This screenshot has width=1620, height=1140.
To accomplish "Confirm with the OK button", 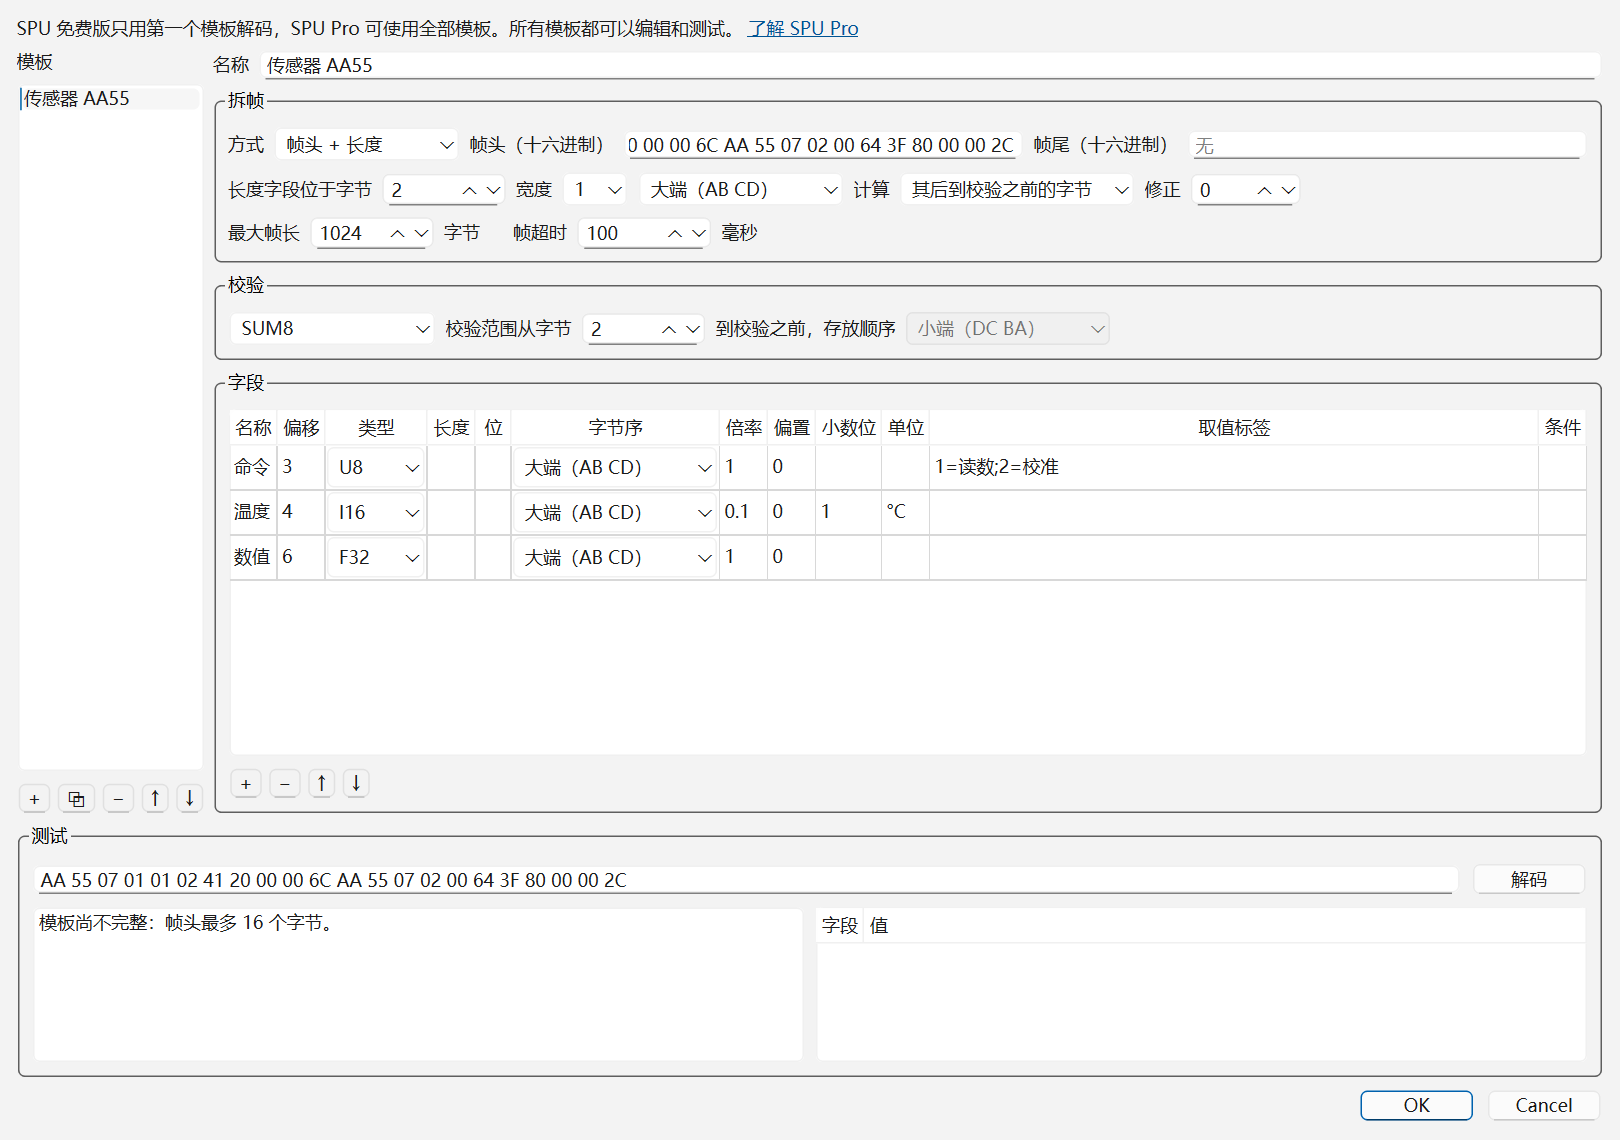I will [x=1416, y=1105].
